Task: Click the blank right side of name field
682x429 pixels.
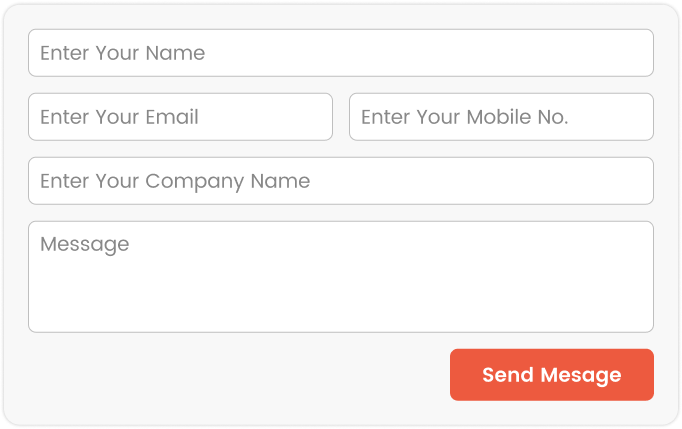Action: [520, 53]
